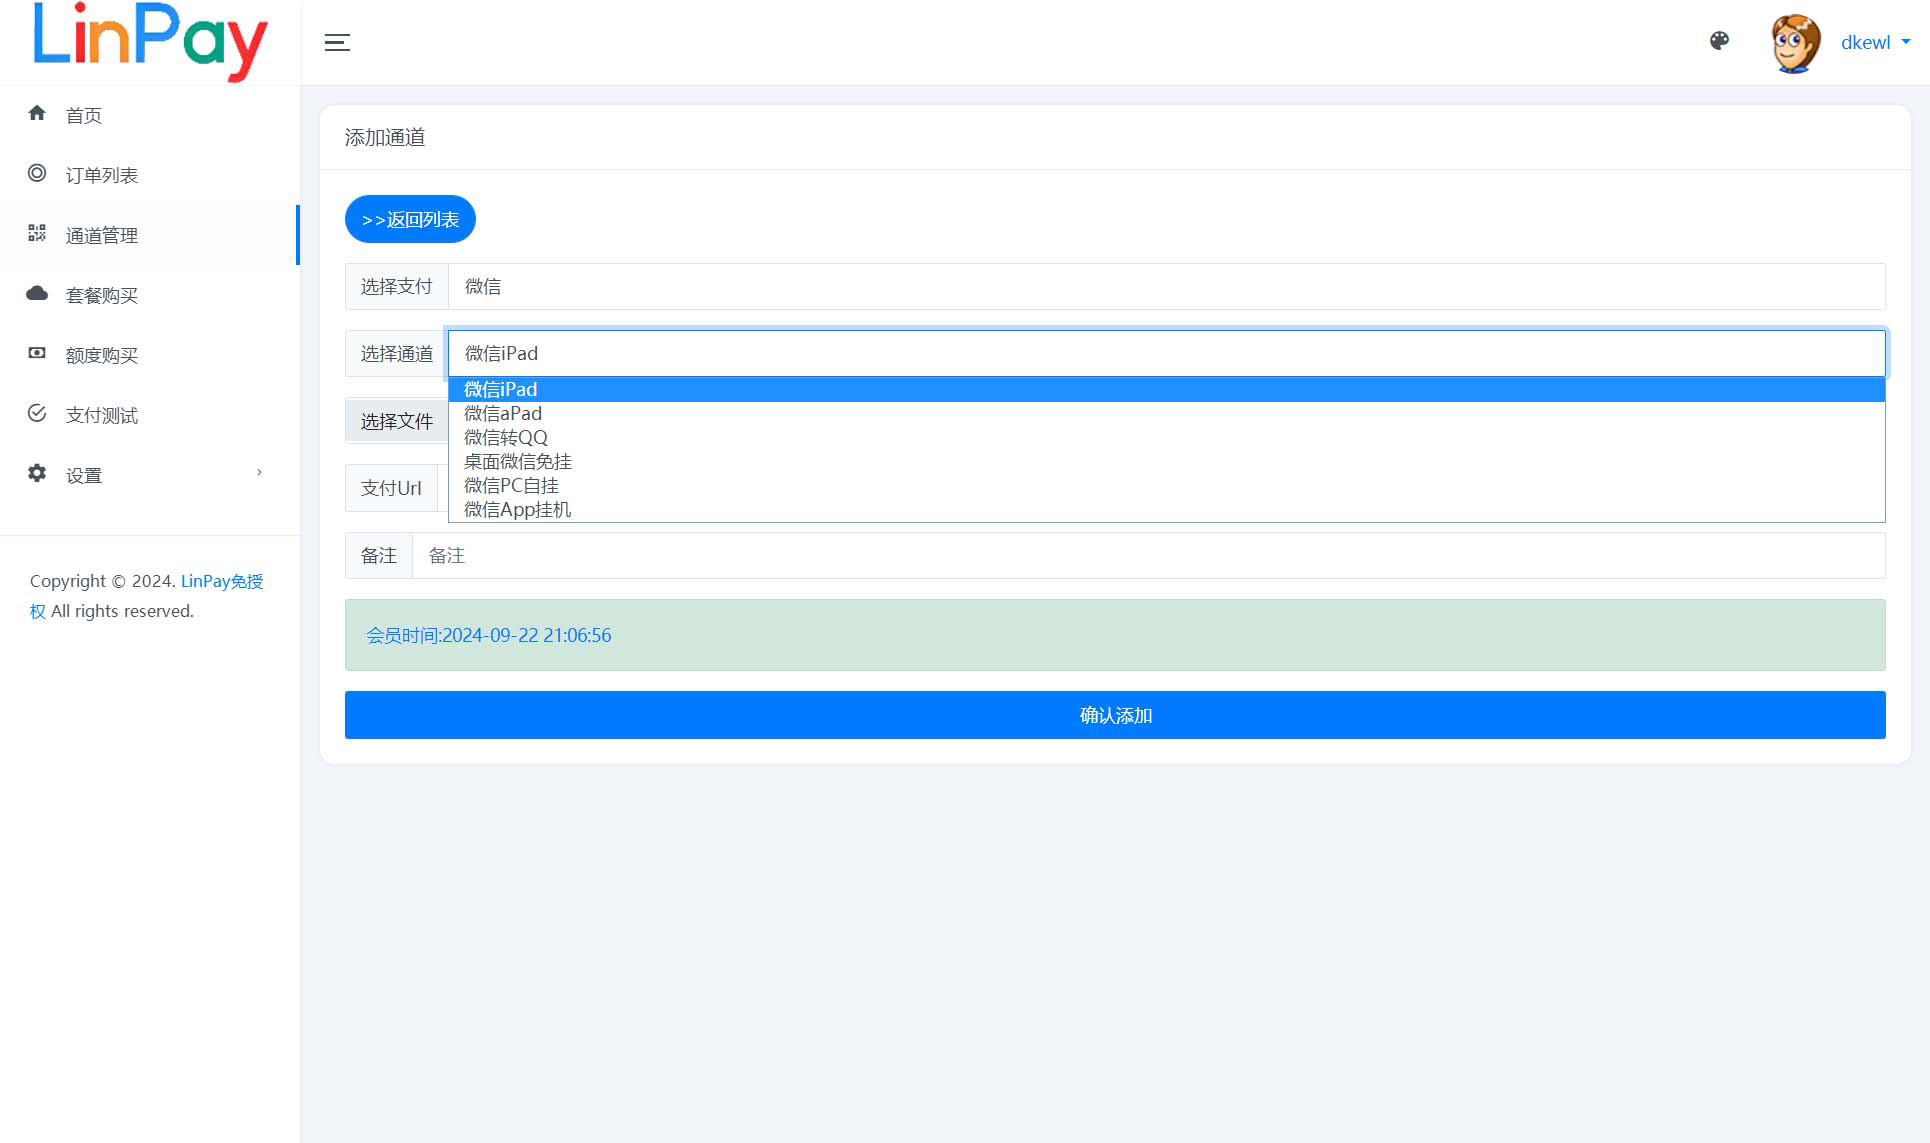Expand the 设置 submenu chevron
This screenshot has width=1930, height=1143.
coord(259,472)
